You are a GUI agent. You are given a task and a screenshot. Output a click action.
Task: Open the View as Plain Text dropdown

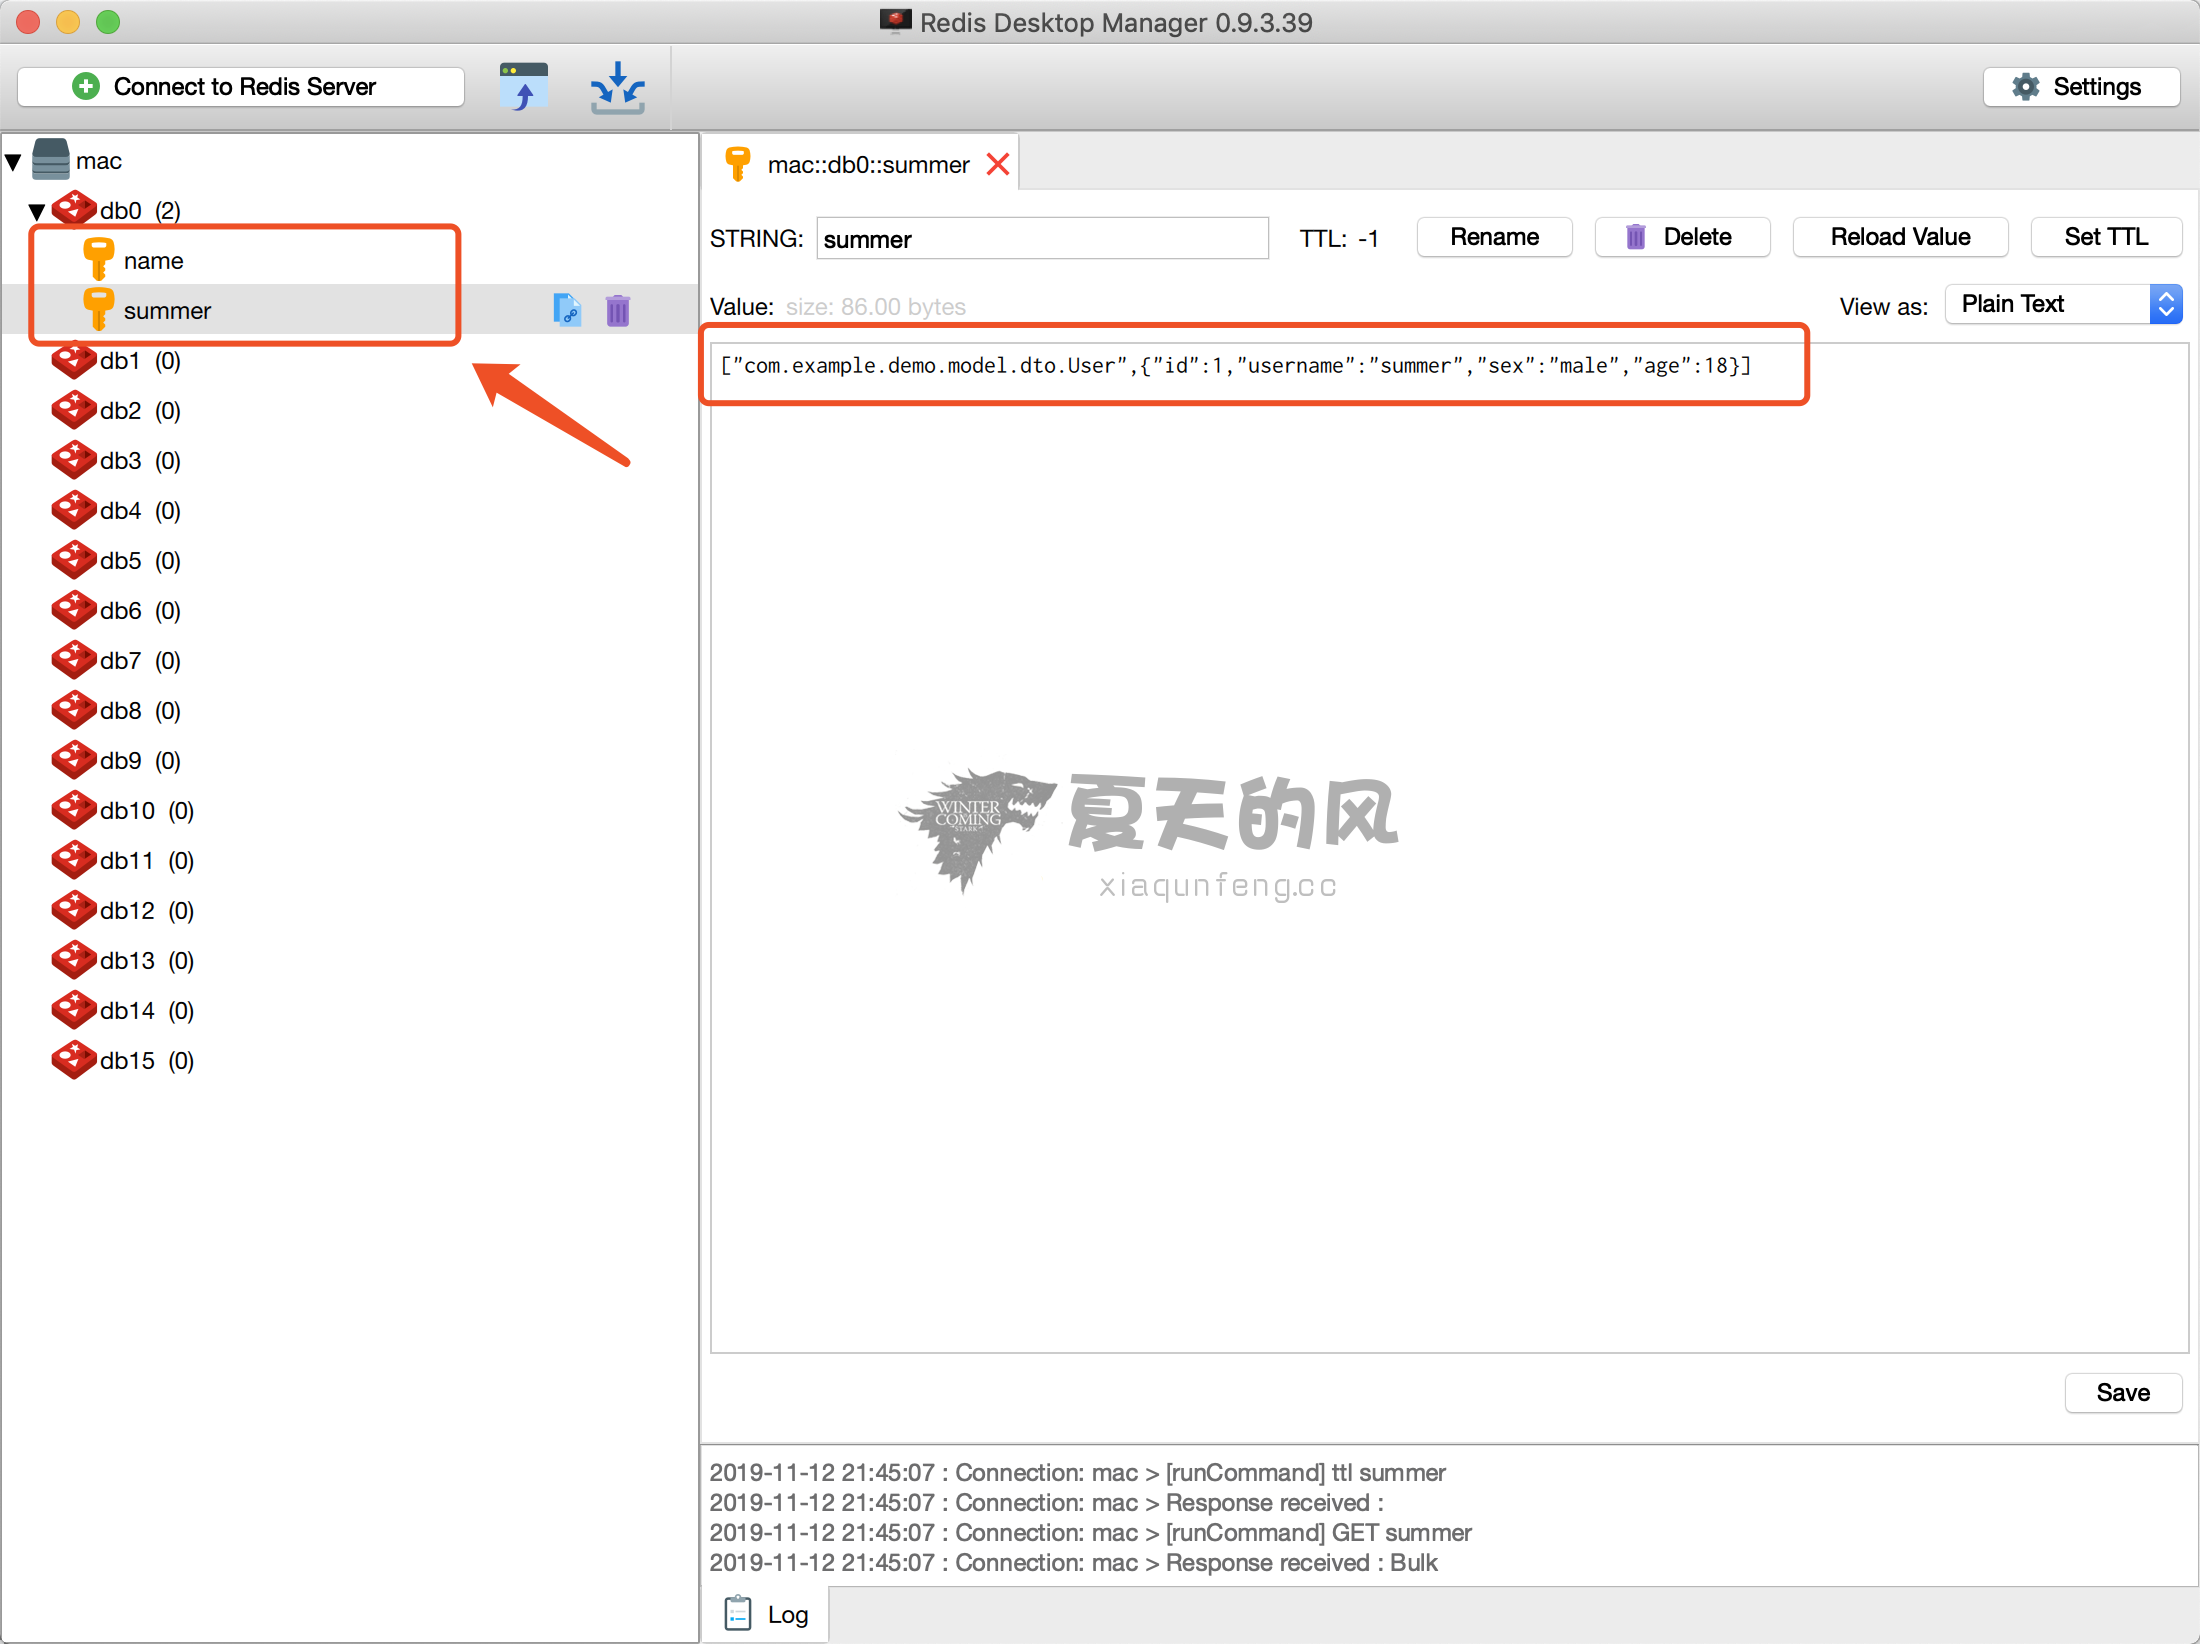click(x=2063, y=304)
